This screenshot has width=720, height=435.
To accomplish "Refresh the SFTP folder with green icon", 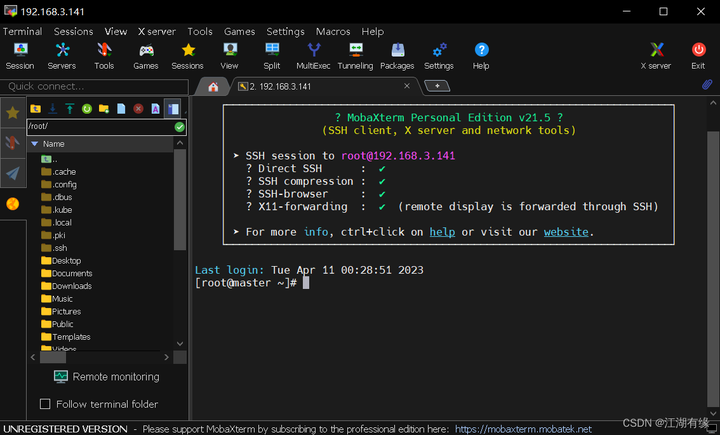I will tap(87, 108).
